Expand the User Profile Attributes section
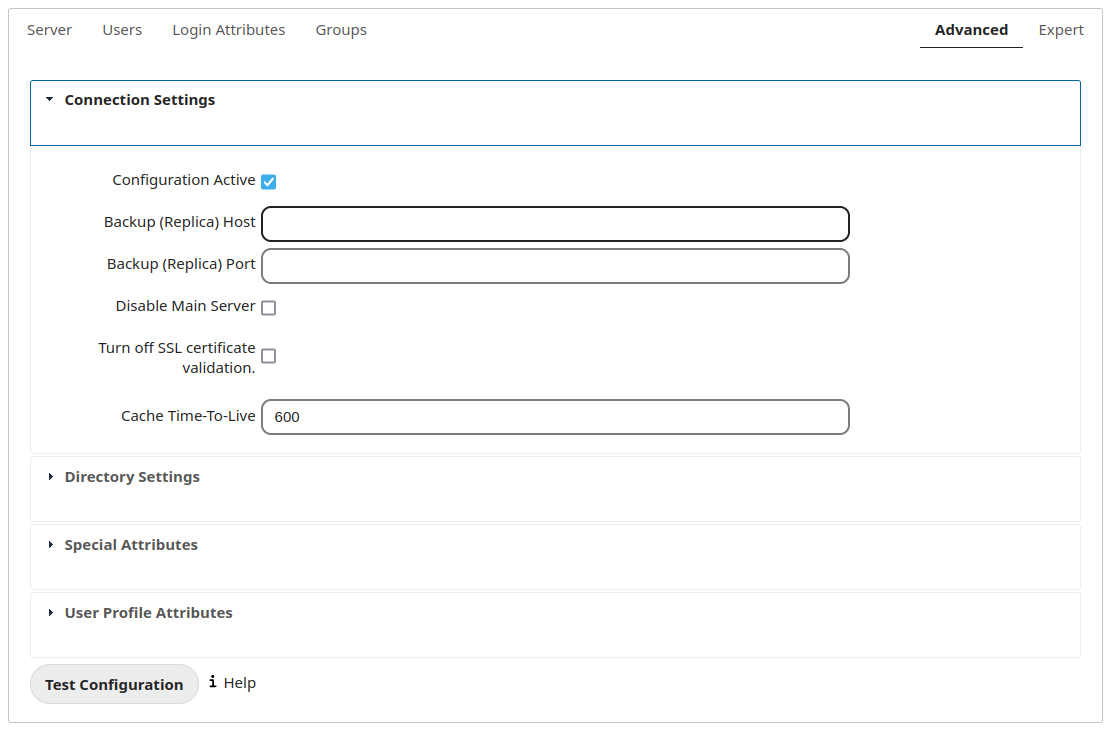 click(148, 613)
